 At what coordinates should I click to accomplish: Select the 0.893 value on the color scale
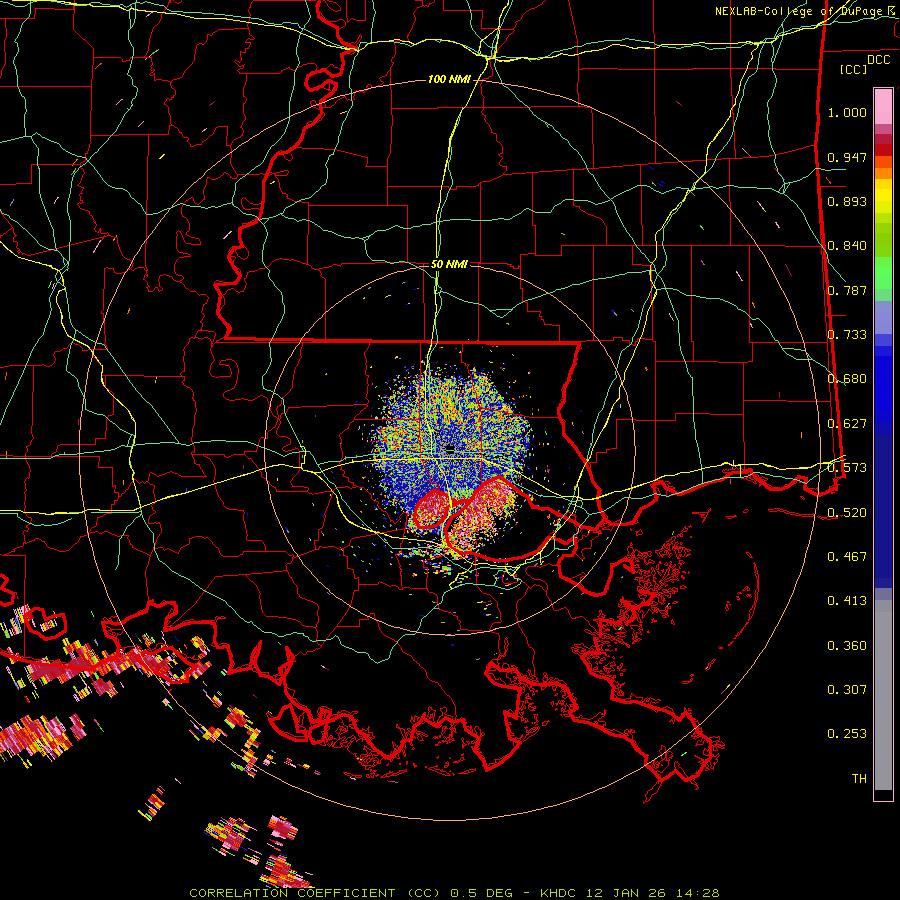[847, 201]
